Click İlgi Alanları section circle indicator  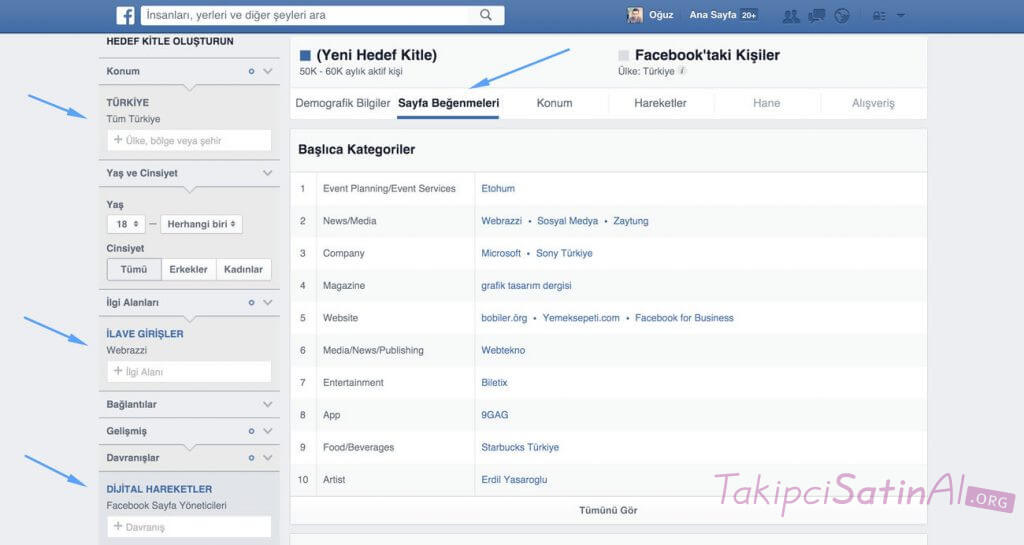(251, 302)
